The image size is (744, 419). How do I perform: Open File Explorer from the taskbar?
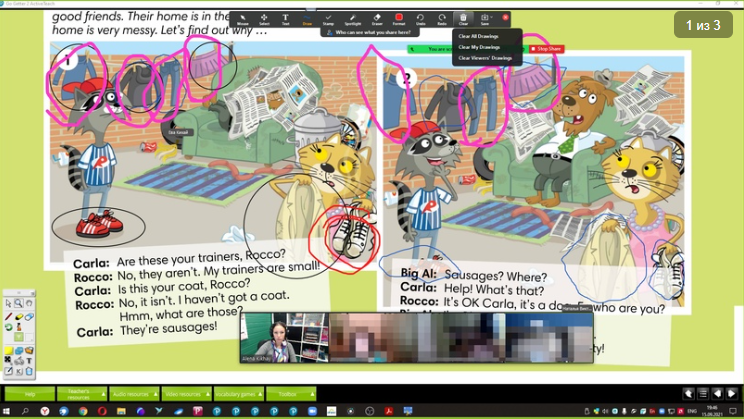pos(121,411)
